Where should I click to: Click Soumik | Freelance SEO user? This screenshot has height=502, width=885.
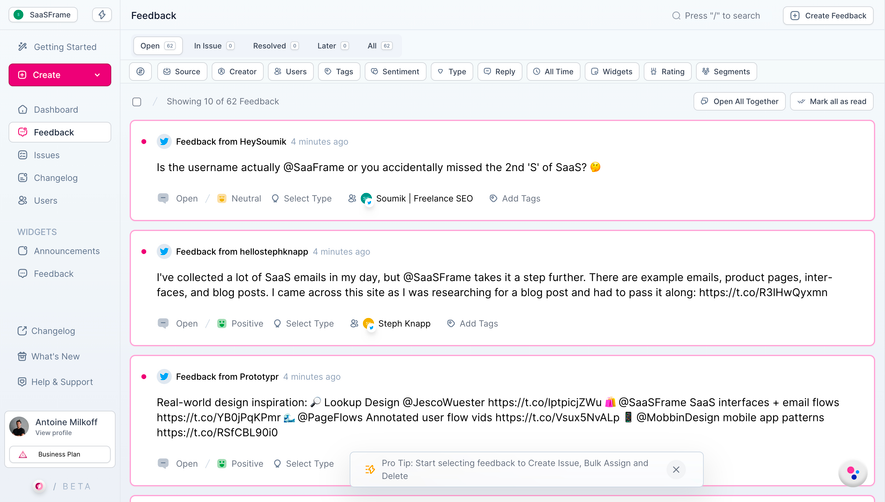pos(417,198)
